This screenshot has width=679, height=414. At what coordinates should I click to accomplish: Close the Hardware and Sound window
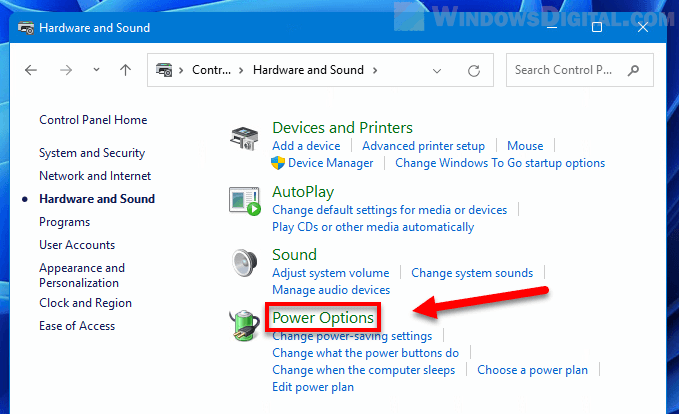click(643, 27)
